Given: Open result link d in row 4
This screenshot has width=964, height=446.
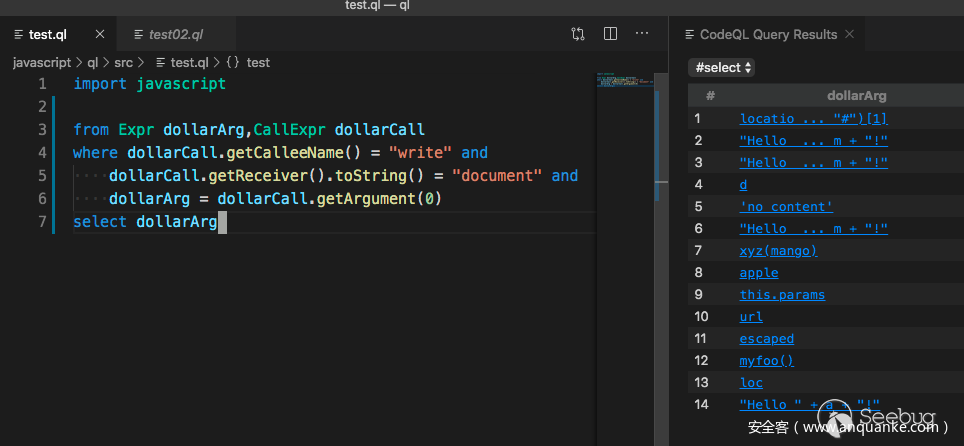Looking at the screenshot, I should (743, 185).
